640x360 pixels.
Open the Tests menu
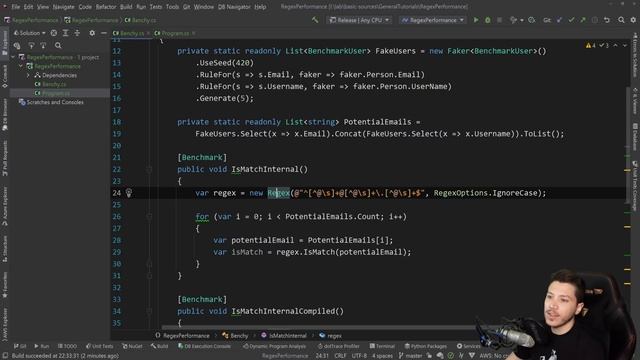(x=156, y=7)
